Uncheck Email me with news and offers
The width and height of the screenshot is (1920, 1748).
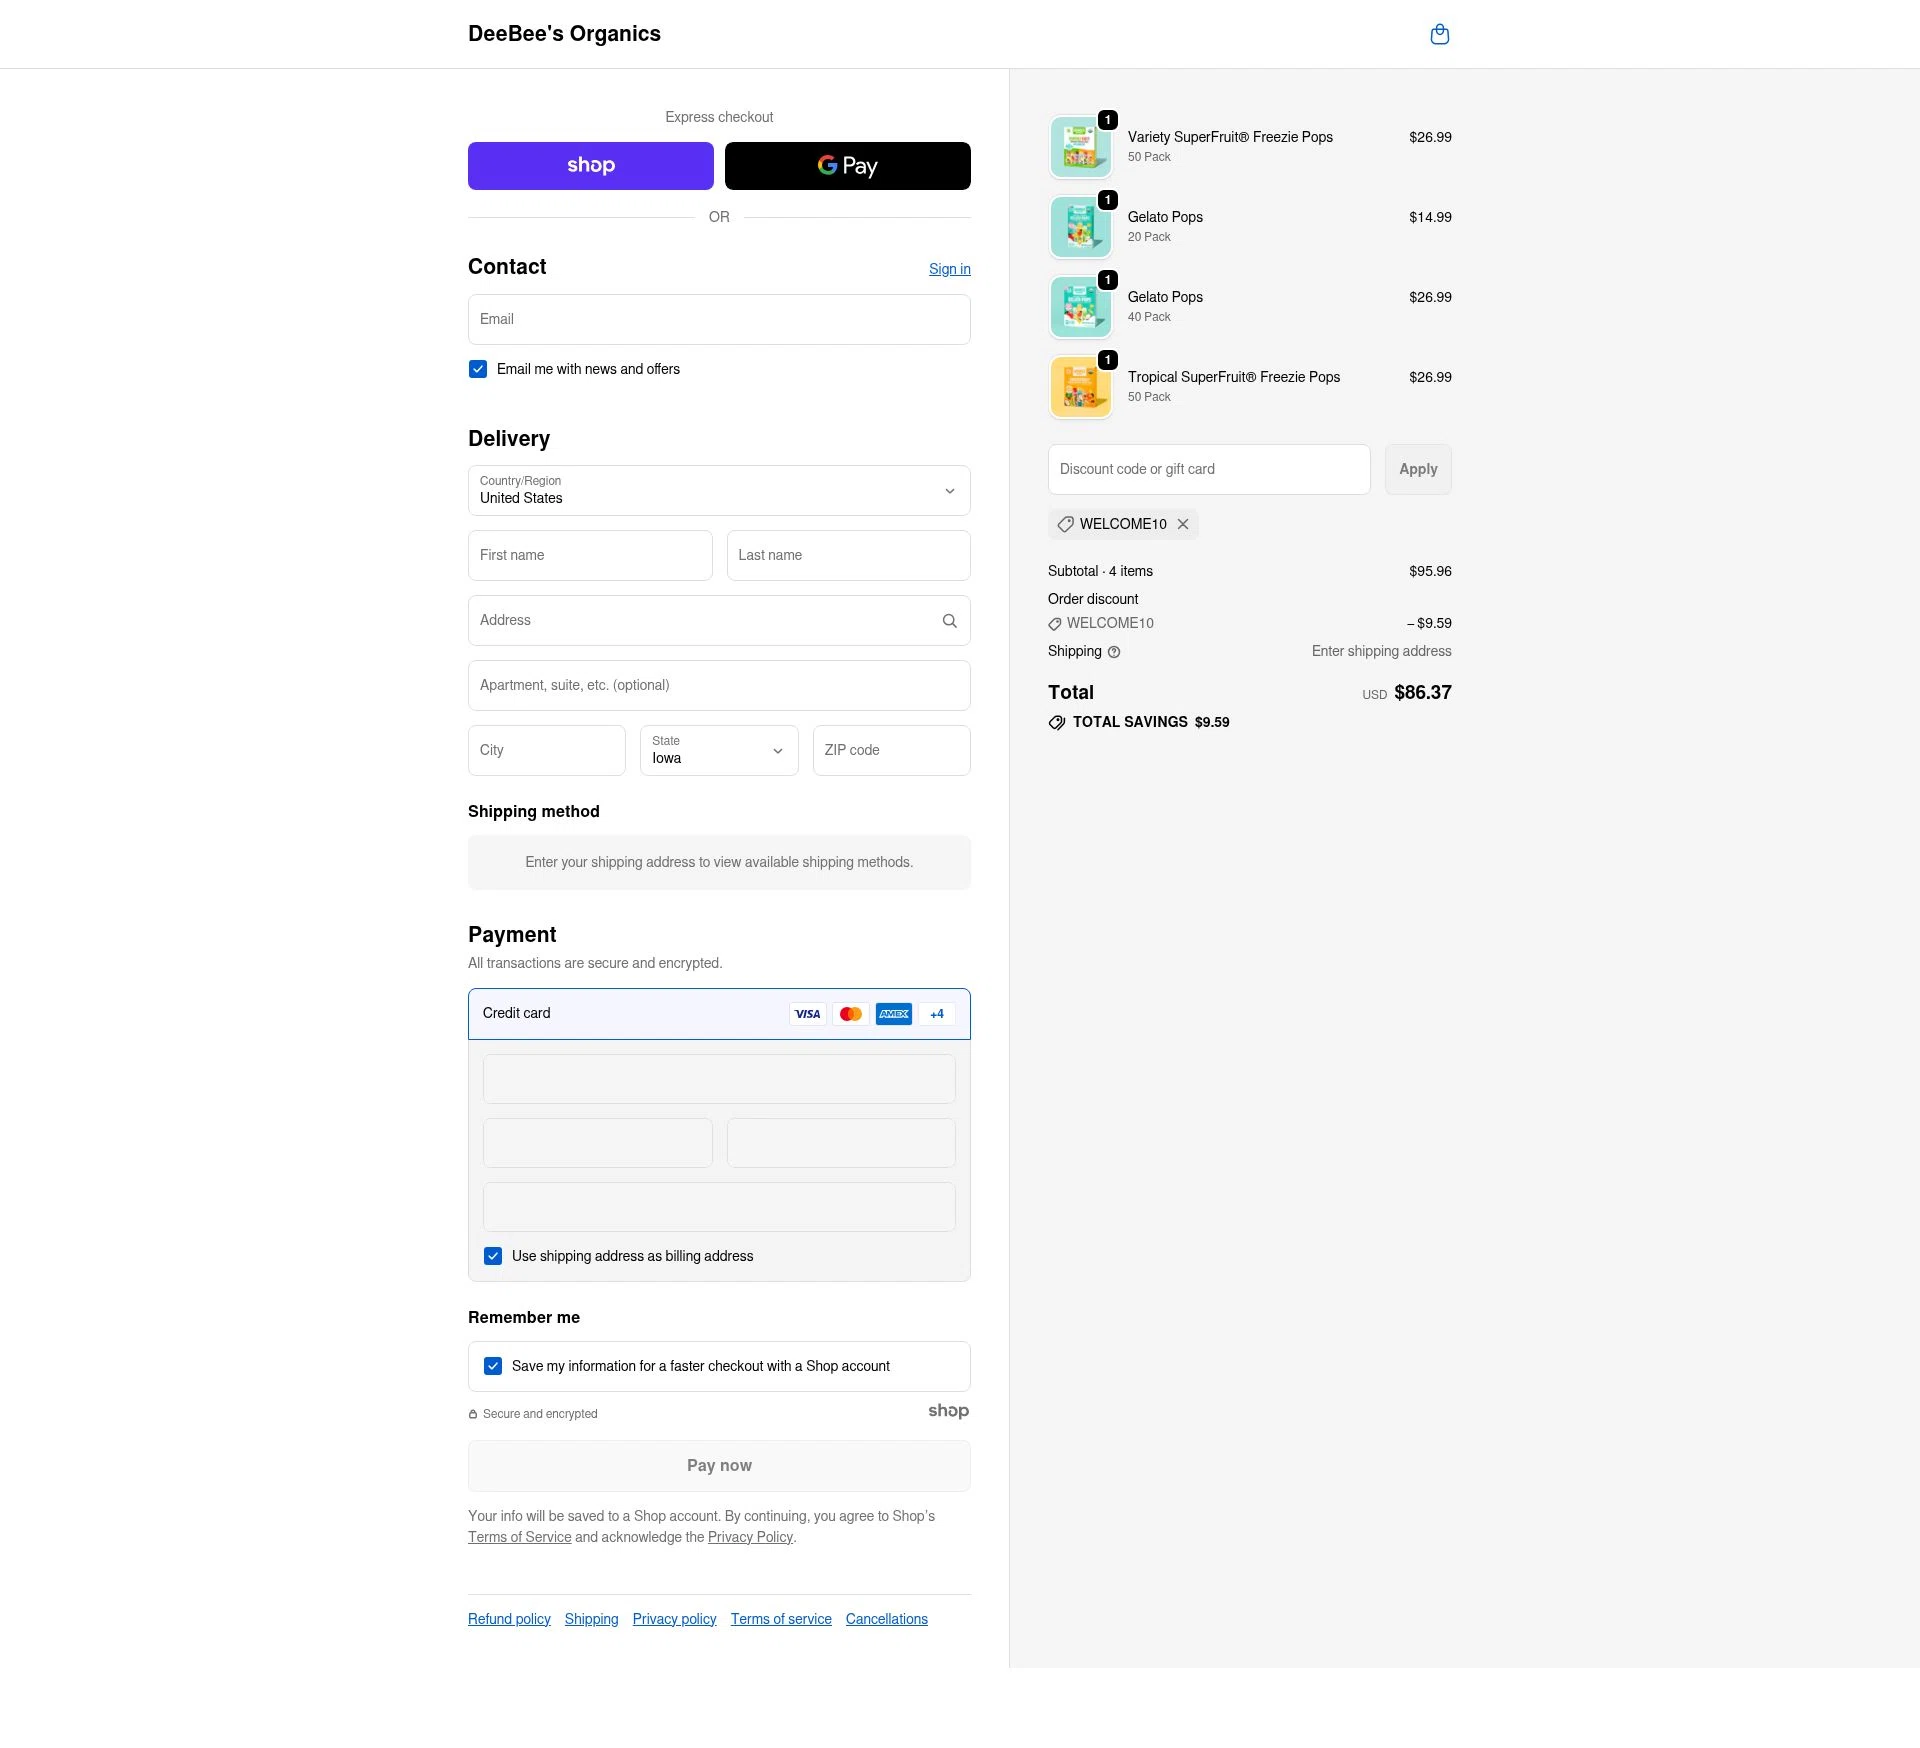(478, 369)
